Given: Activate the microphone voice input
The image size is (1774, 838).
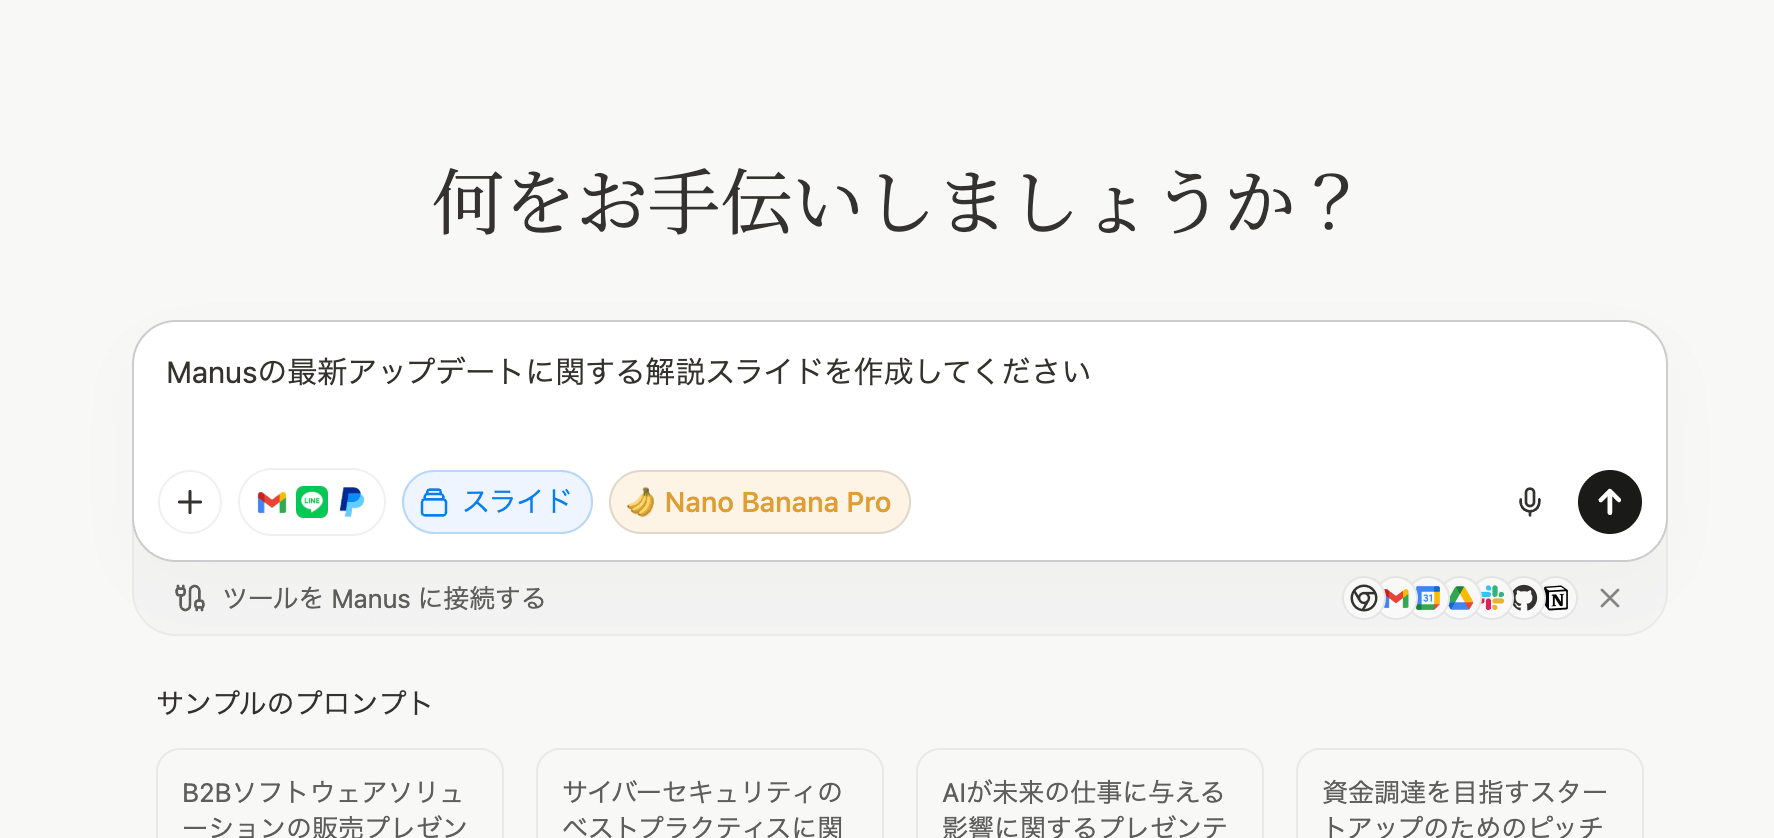Looking at the screenshot, I should 1529,502.
